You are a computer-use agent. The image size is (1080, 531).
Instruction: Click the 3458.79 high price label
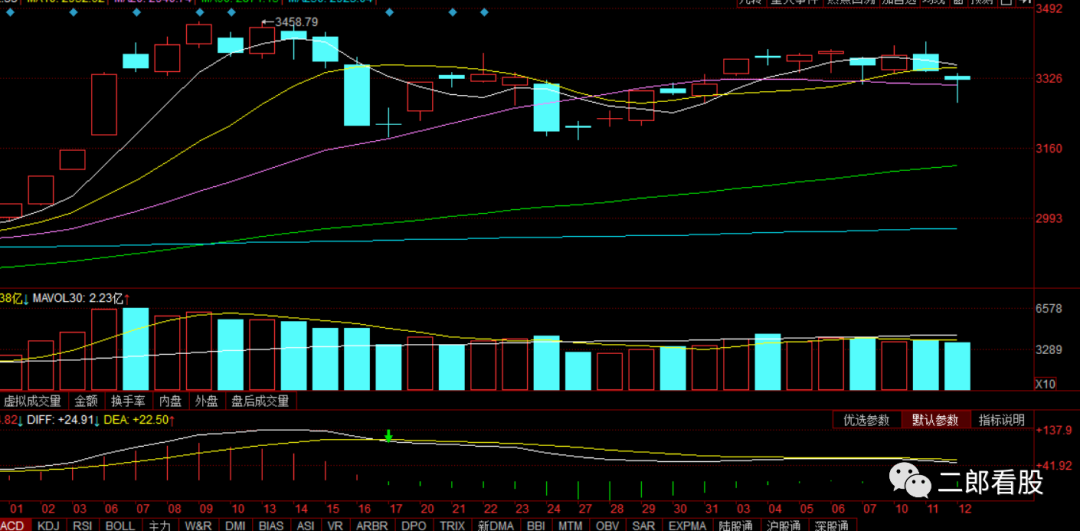point(296,22)
